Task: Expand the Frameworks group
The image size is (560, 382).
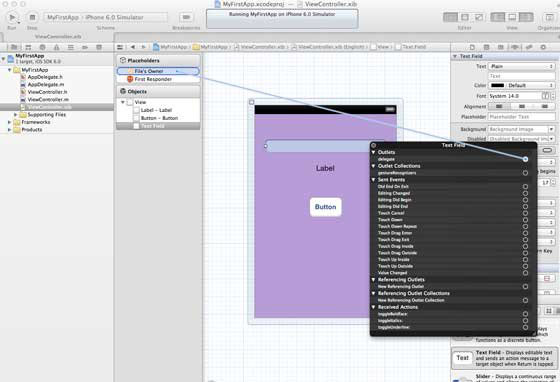Action: click(x=9, y=122)
